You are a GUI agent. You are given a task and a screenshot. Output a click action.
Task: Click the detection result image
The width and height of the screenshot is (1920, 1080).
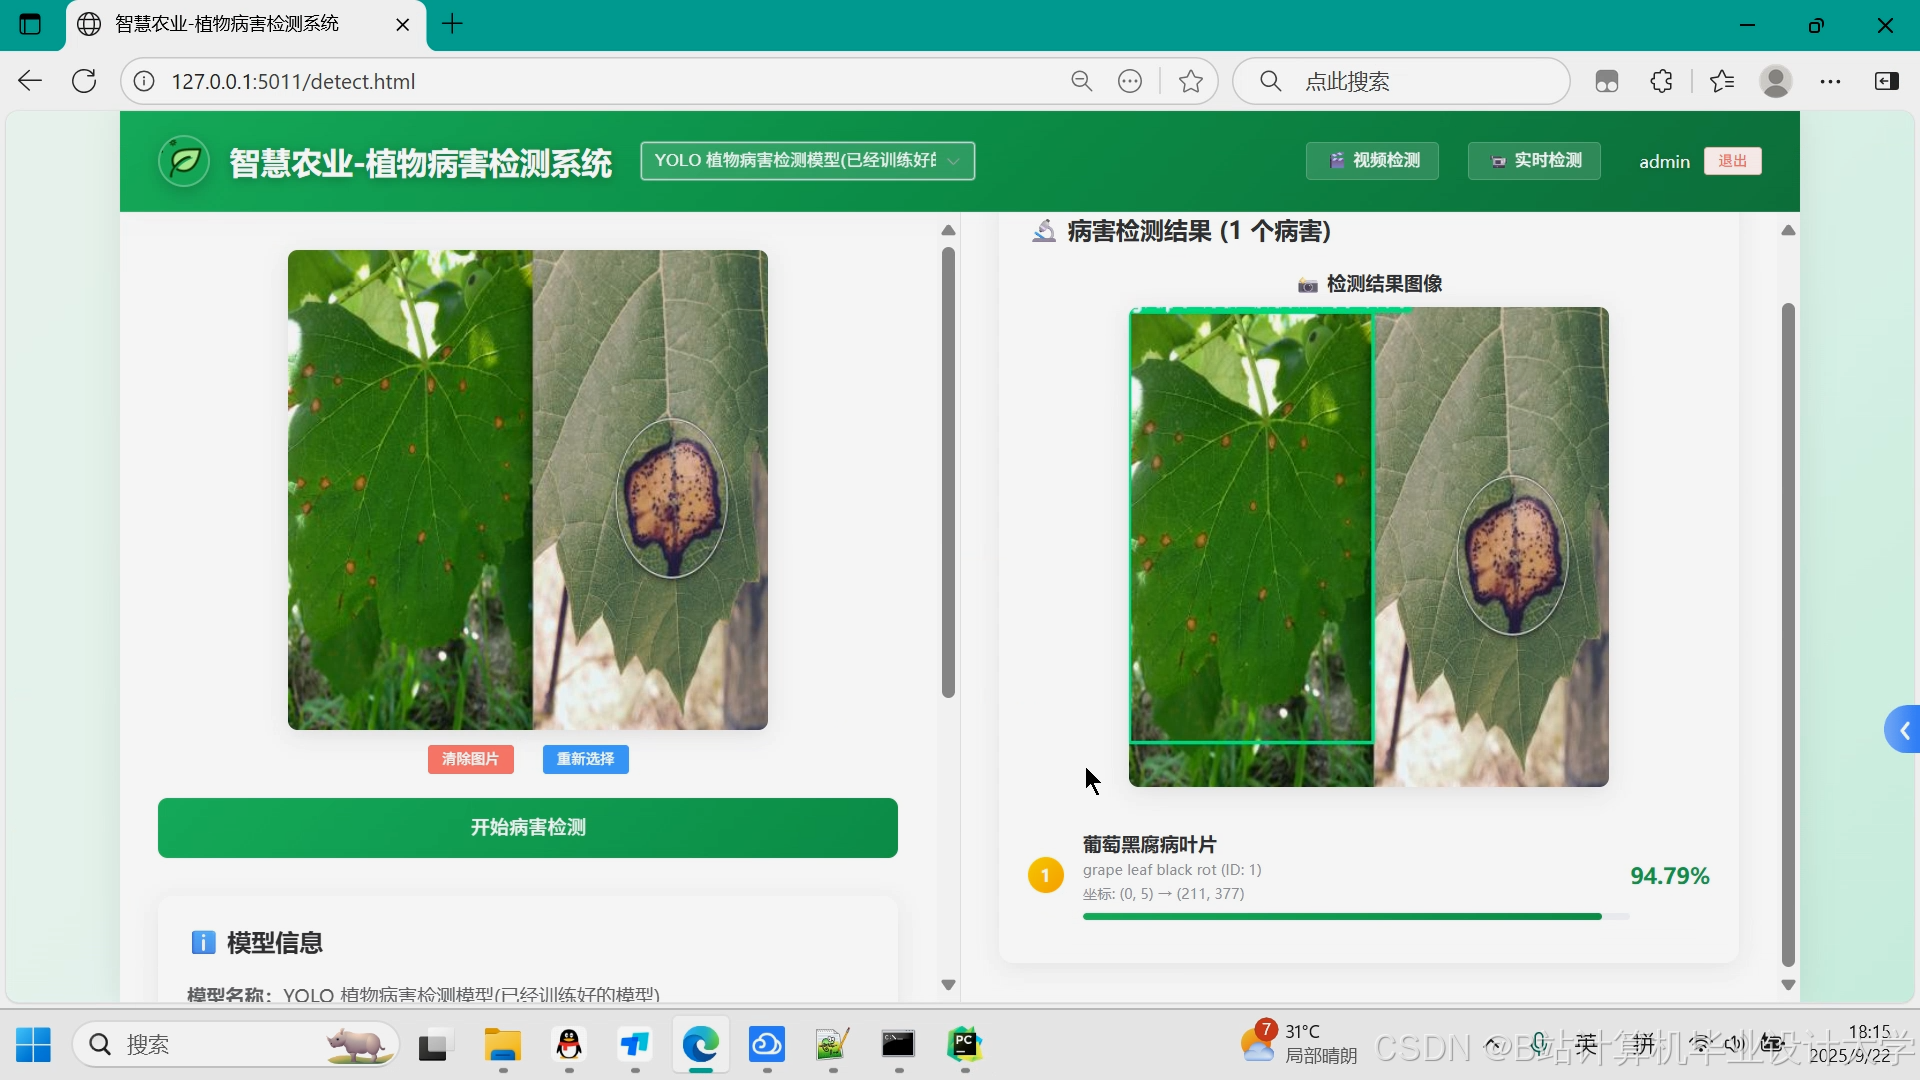[x=1368, y=547]
